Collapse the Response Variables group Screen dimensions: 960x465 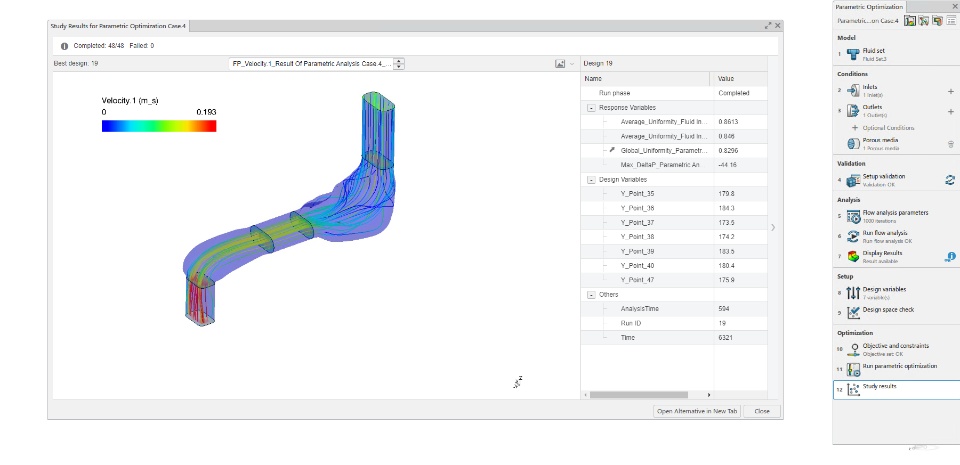coord(591,108)
